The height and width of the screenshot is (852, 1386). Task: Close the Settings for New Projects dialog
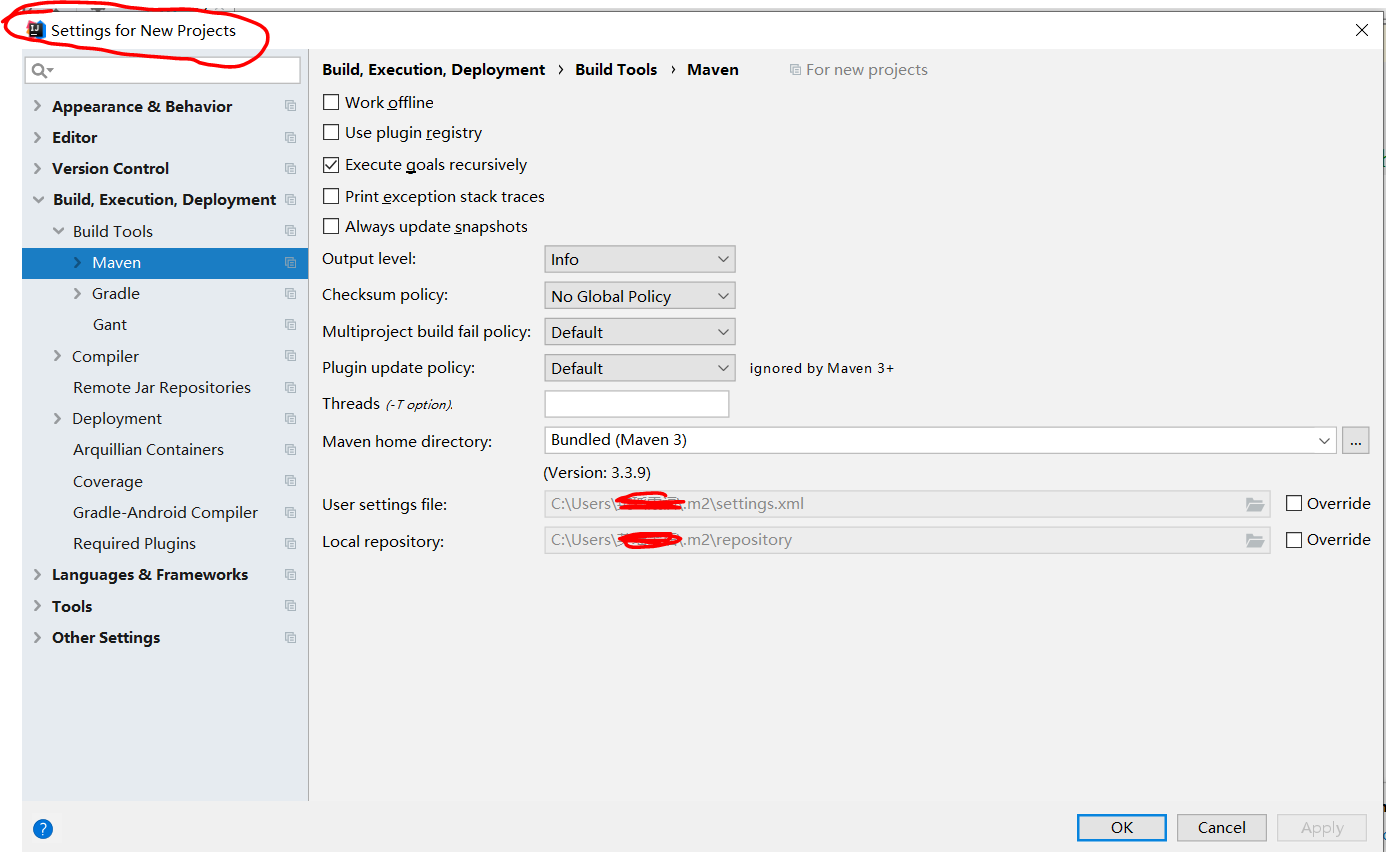click(x=1362, y=30)
